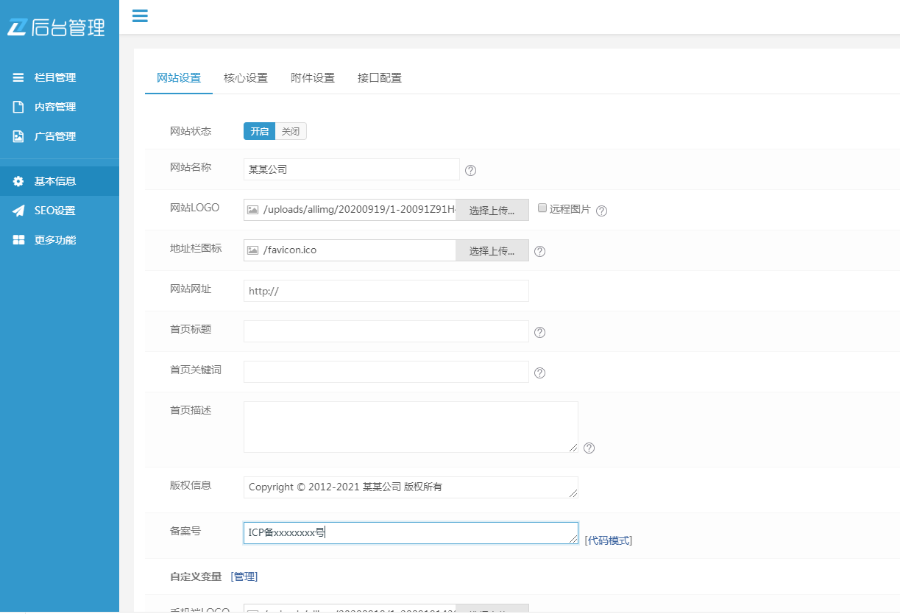Click the help icon next to 首页关键词
900x614 pixels.
pyautogui.click(x=540, y=373)
